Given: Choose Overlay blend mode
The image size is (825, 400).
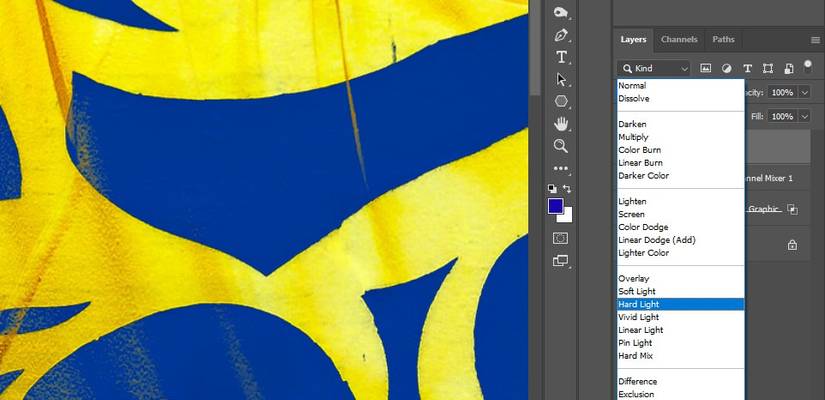Looking at the screenshot, I should click(681, 278).
